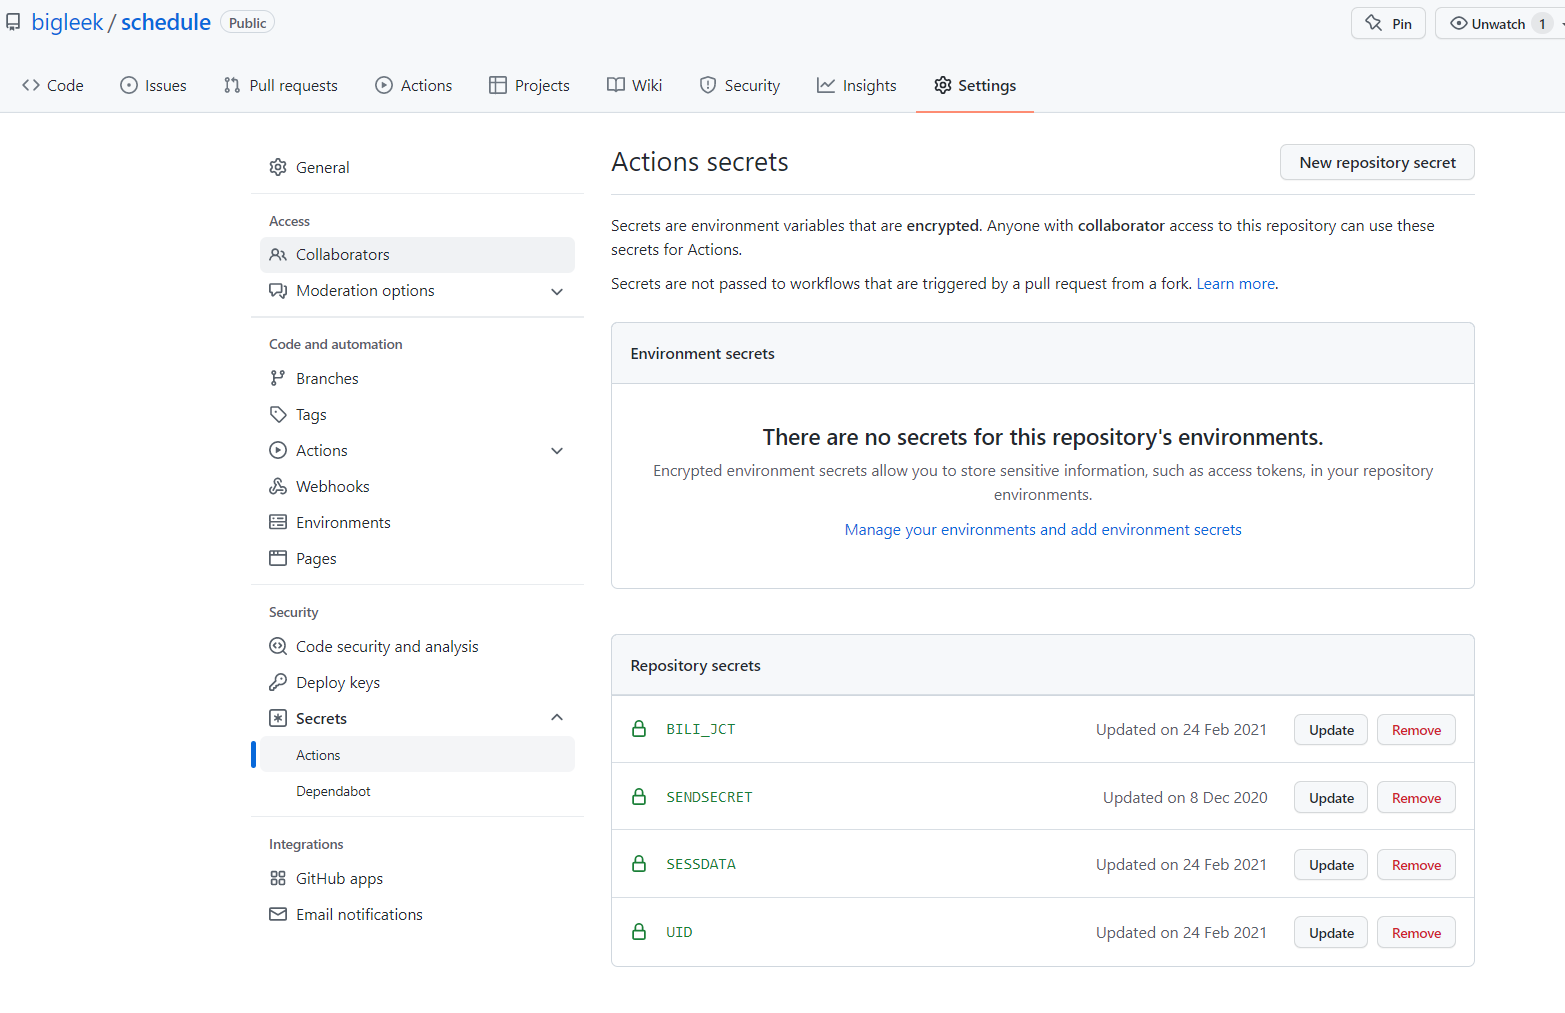This screenshot has height=1013, width=1565.
Task: Click the Unwatch count badge showing 1
Action: [x=1542, y=24]
